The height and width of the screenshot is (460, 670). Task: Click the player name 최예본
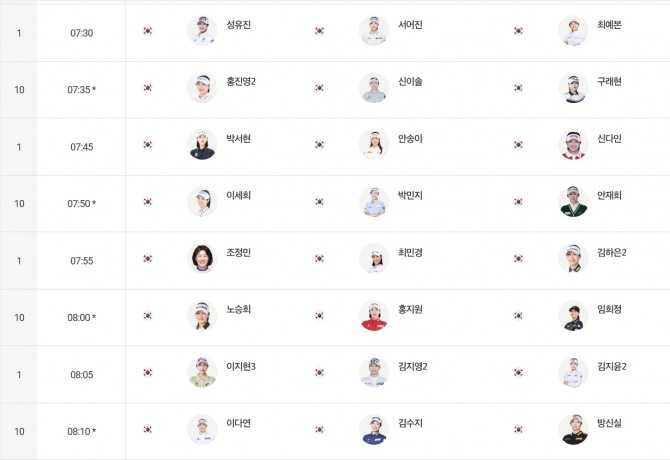click(x=609, y=25)
